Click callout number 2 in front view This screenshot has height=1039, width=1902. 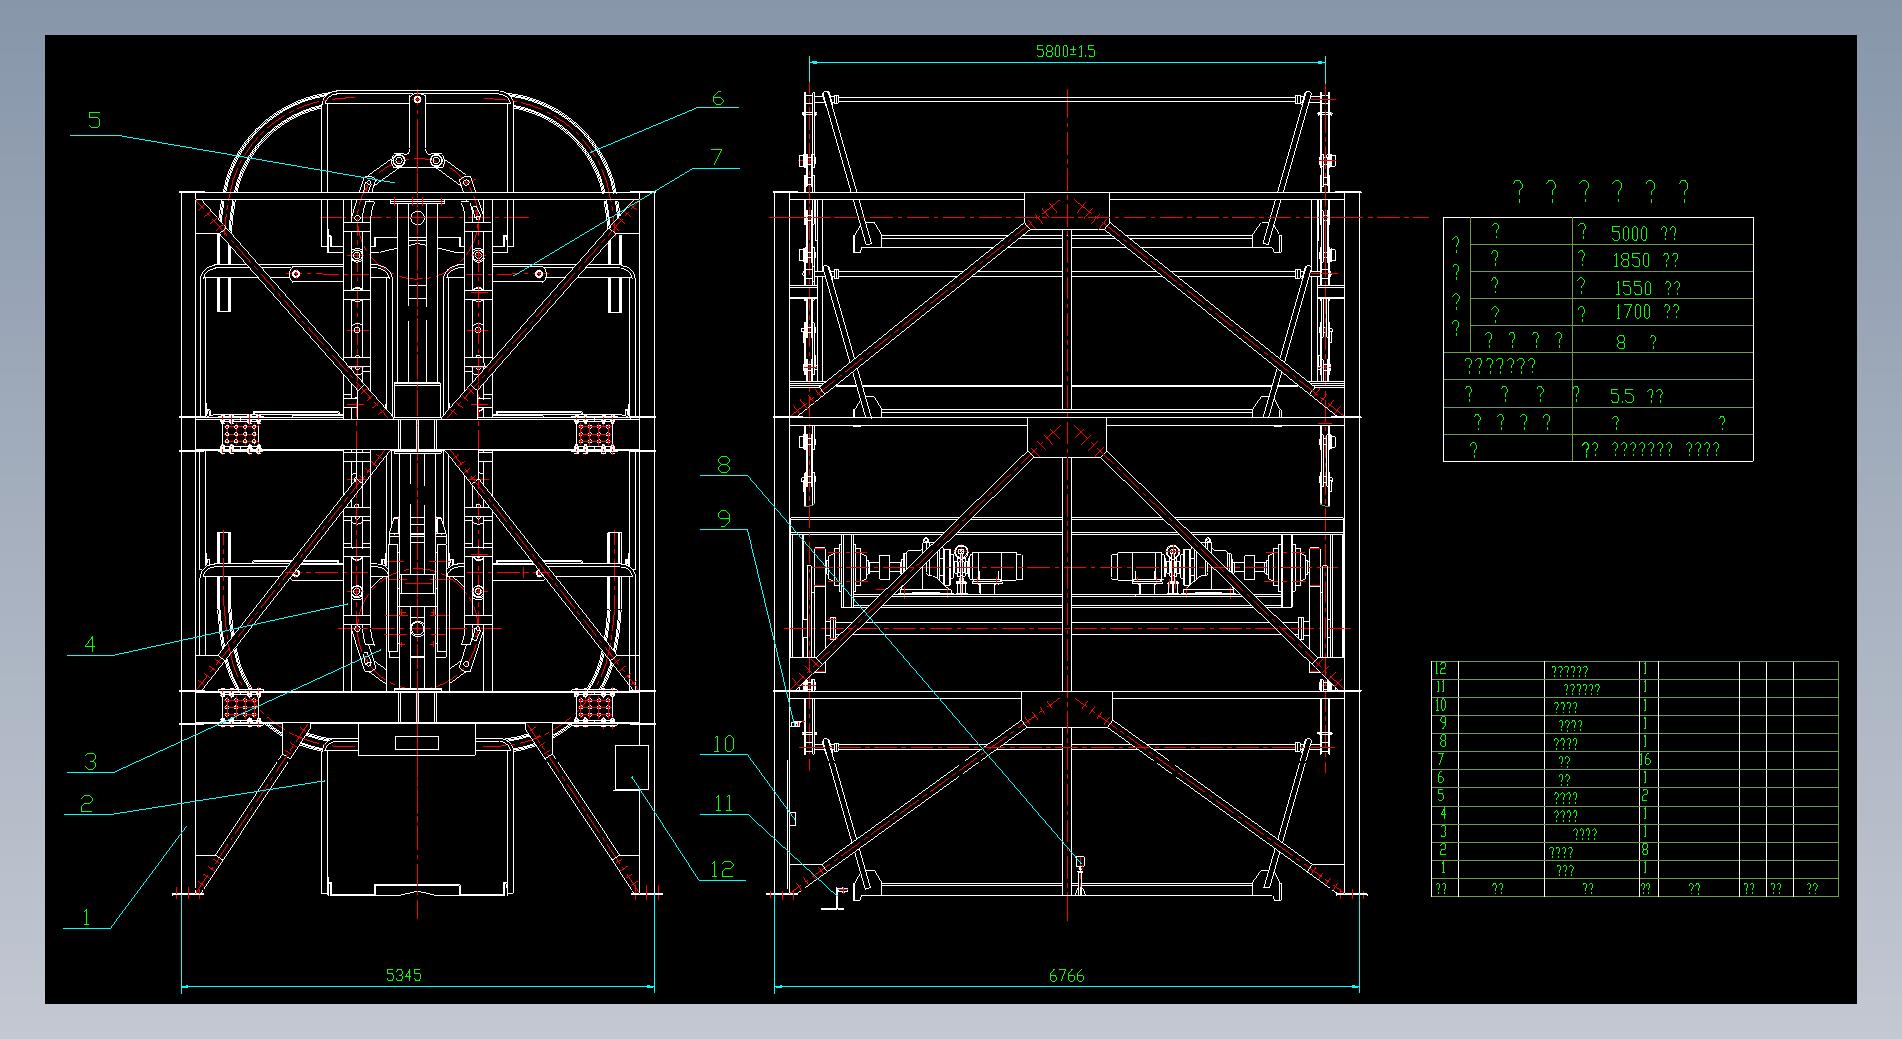point(87,803)
